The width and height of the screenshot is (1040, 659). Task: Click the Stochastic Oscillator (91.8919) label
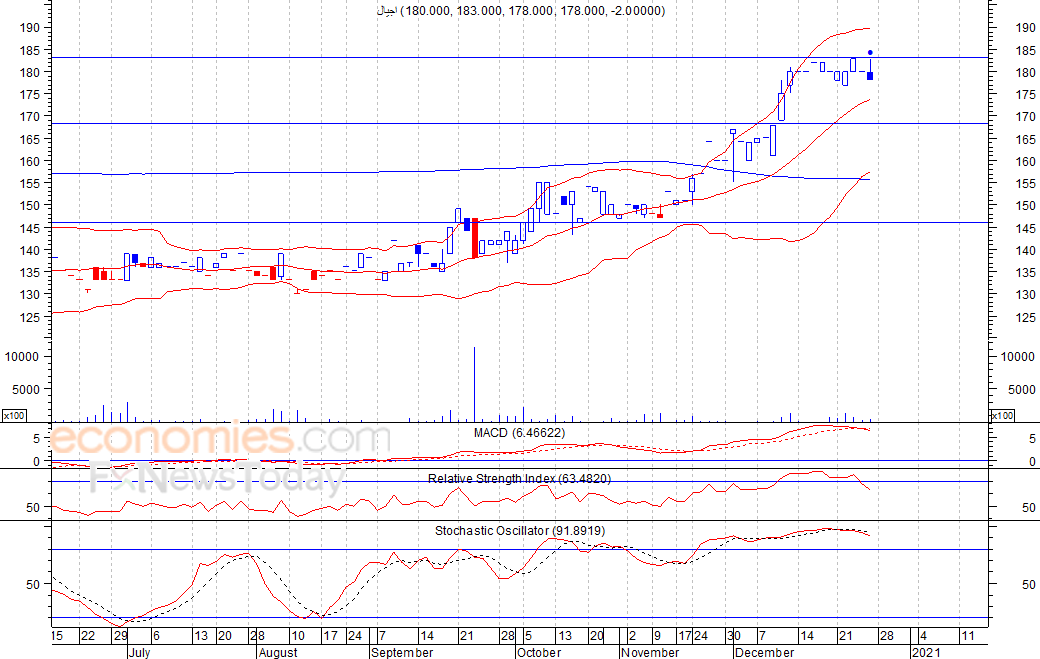point(520,531)
